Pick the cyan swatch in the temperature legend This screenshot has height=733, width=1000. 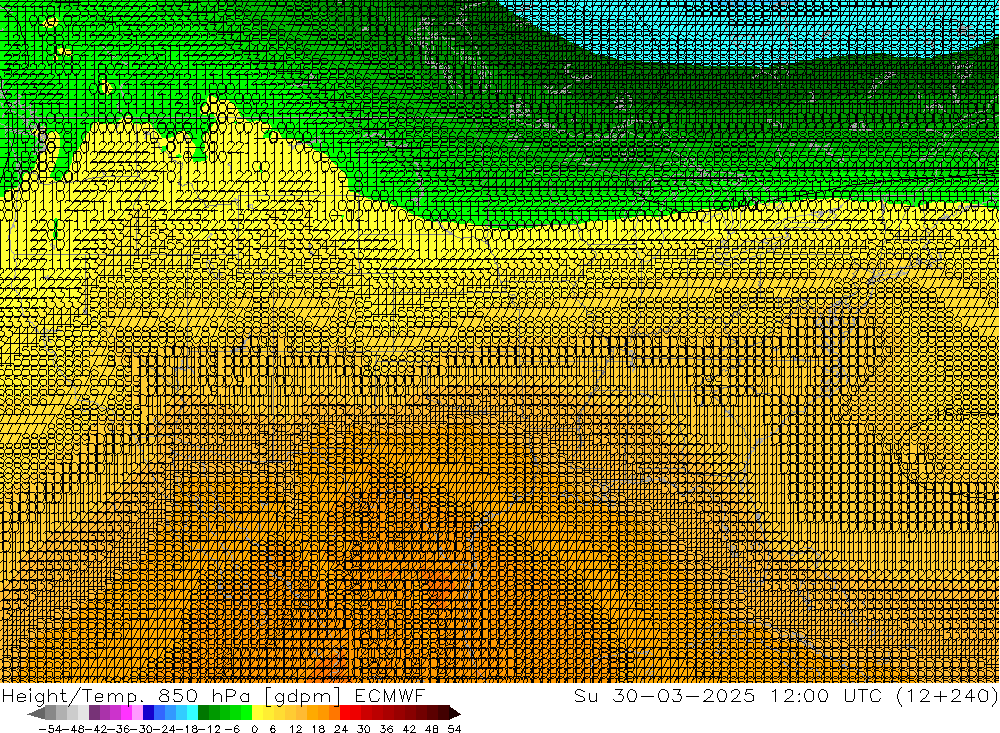[192, 713]
